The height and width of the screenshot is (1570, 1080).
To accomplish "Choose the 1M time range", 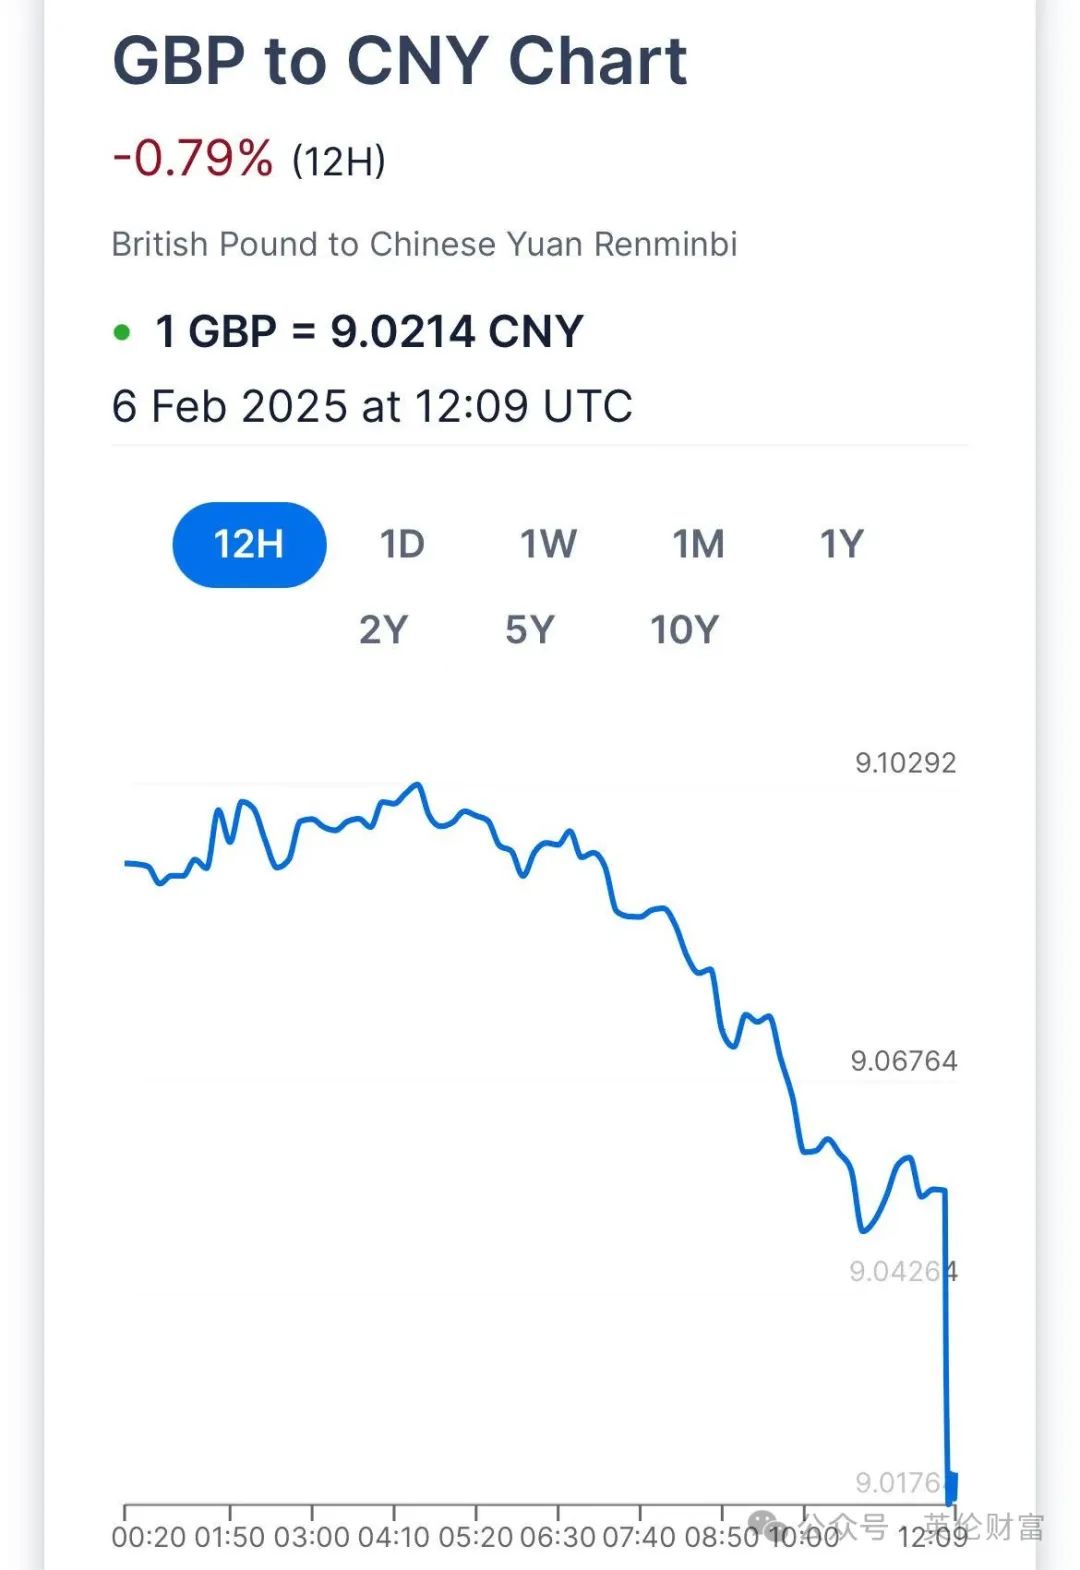I will (x=698, y=544).
